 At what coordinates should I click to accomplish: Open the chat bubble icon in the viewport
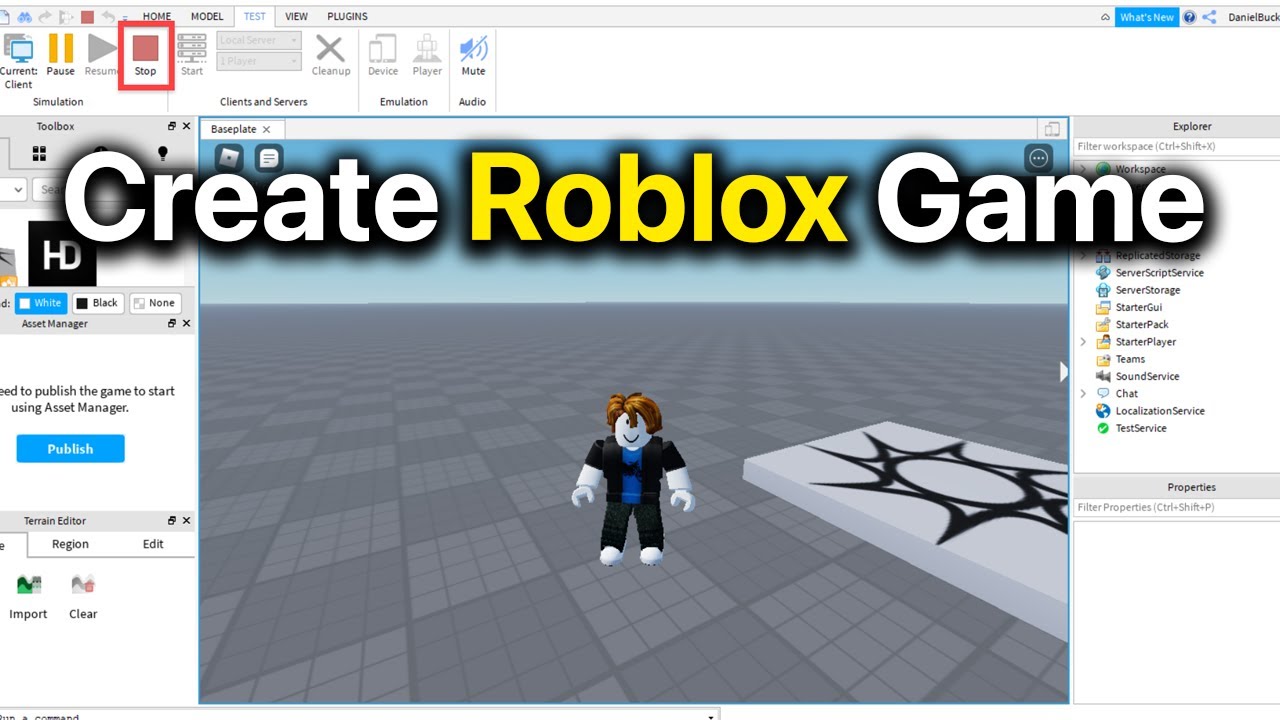pos(269,157)
